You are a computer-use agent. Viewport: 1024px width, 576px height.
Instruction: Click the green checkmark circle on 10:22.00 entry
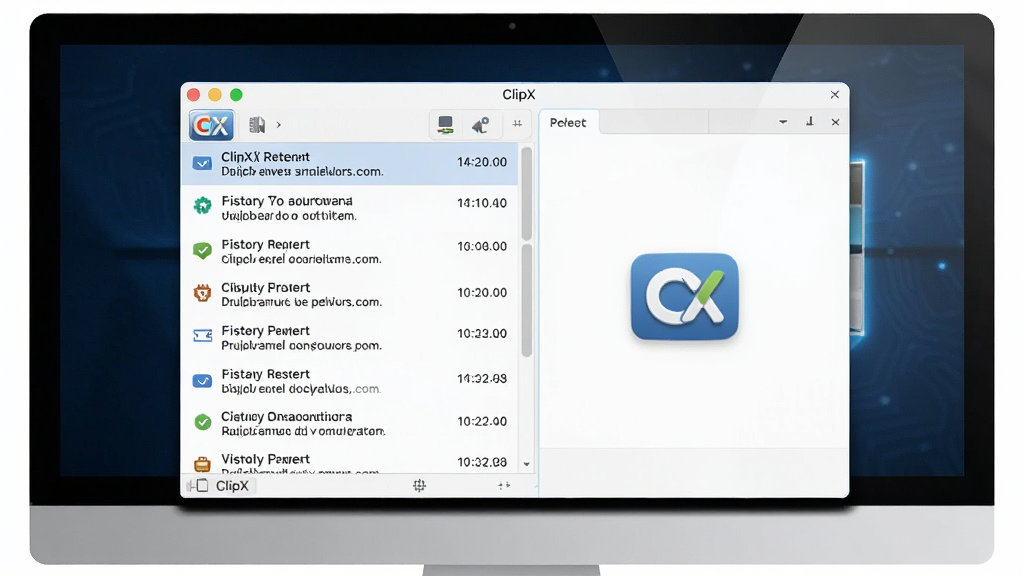[203, 422]
